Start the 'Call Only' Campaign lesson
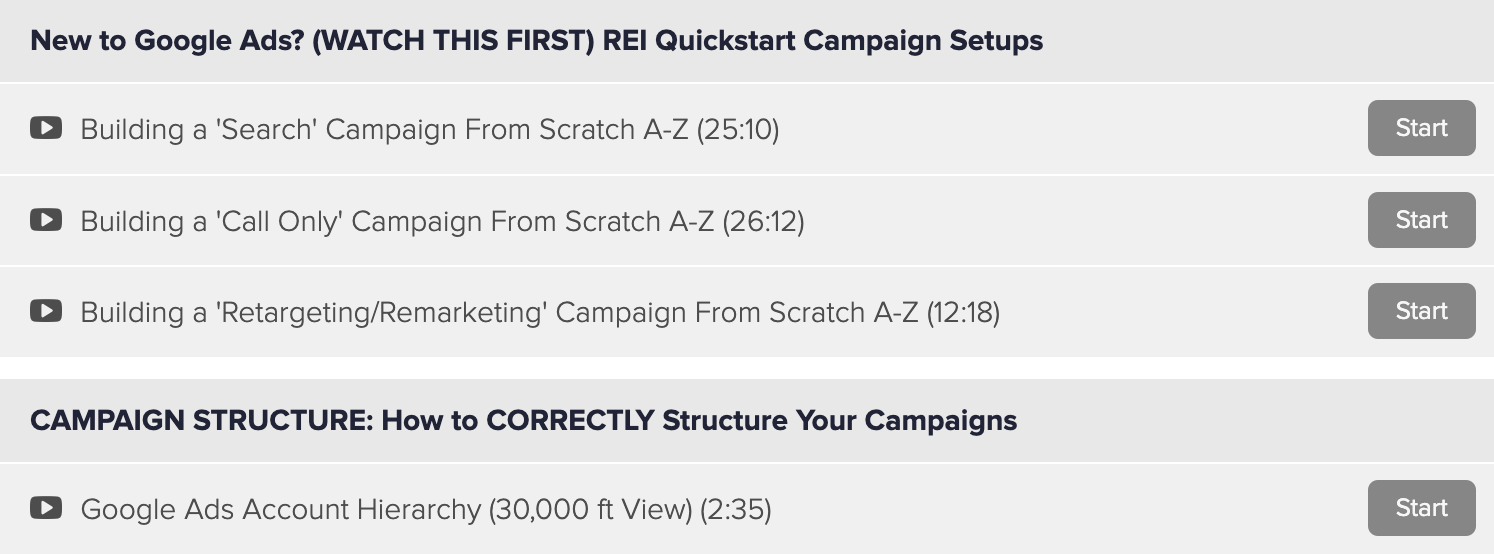The image size is (1494, 554). 1421,220
